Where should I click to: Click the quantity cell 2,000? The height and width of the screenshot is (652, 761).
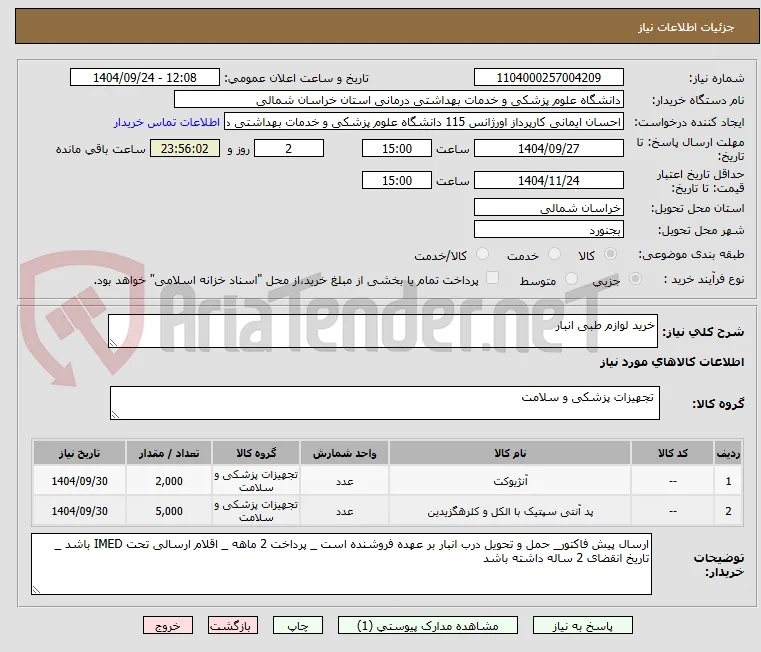coord(169,481)
